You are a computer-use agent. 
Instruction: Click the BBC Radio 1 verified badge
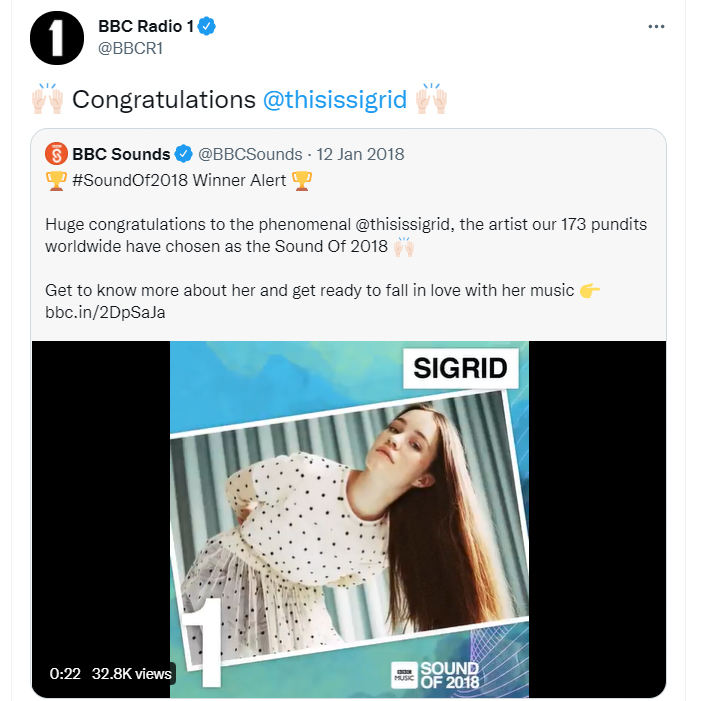pos(208,27)
